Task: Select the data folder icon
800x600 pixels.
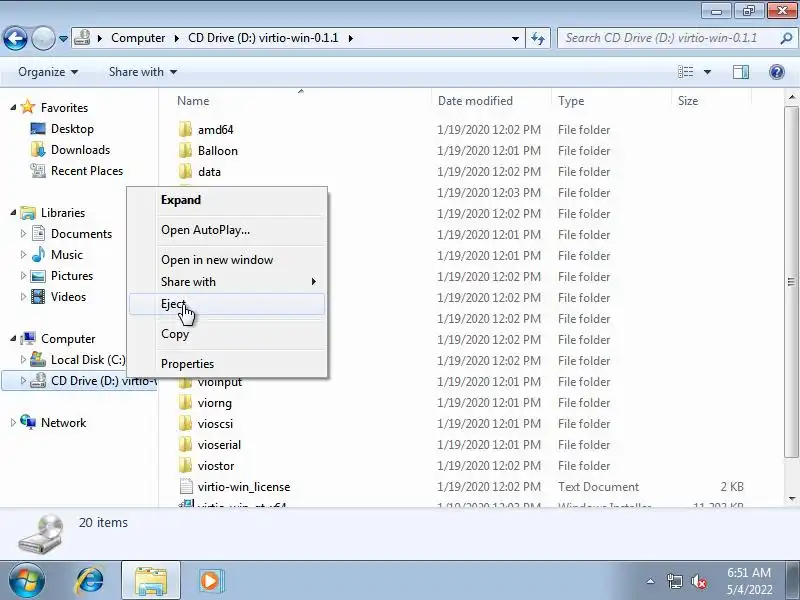Action: [x=185, y=171]
